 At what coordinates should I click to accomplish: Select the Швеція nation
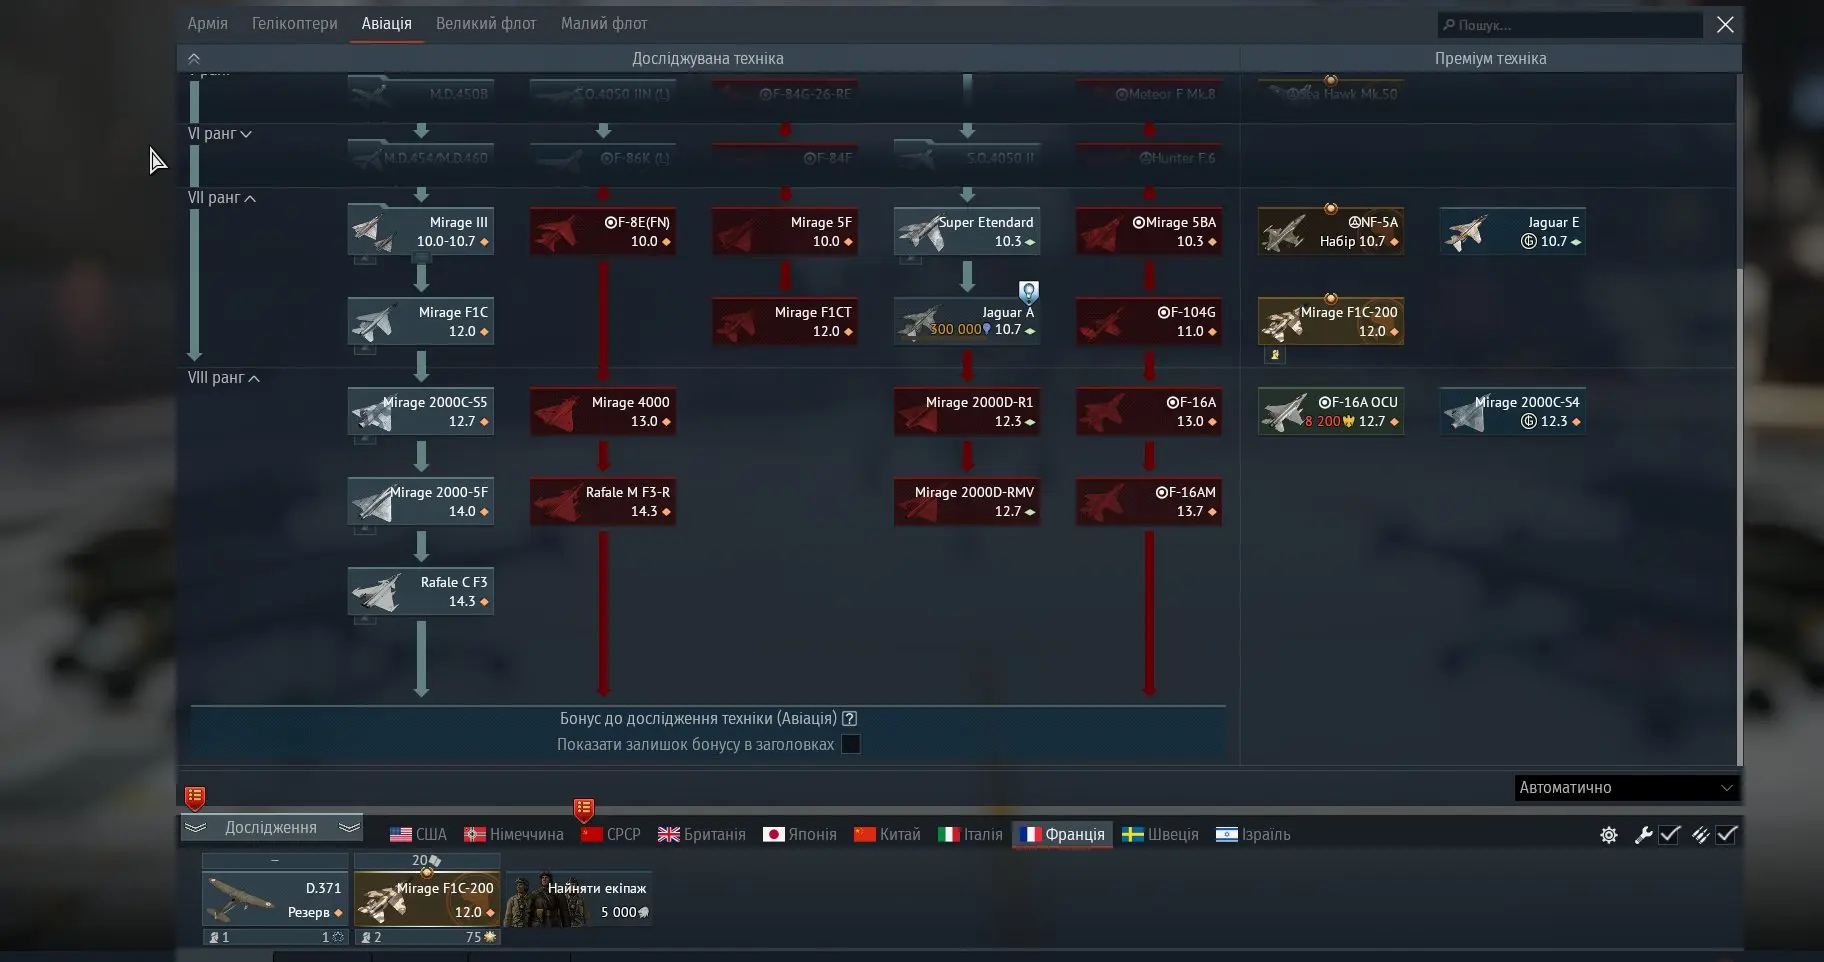pyautogui.click(x=1160, y=835)
